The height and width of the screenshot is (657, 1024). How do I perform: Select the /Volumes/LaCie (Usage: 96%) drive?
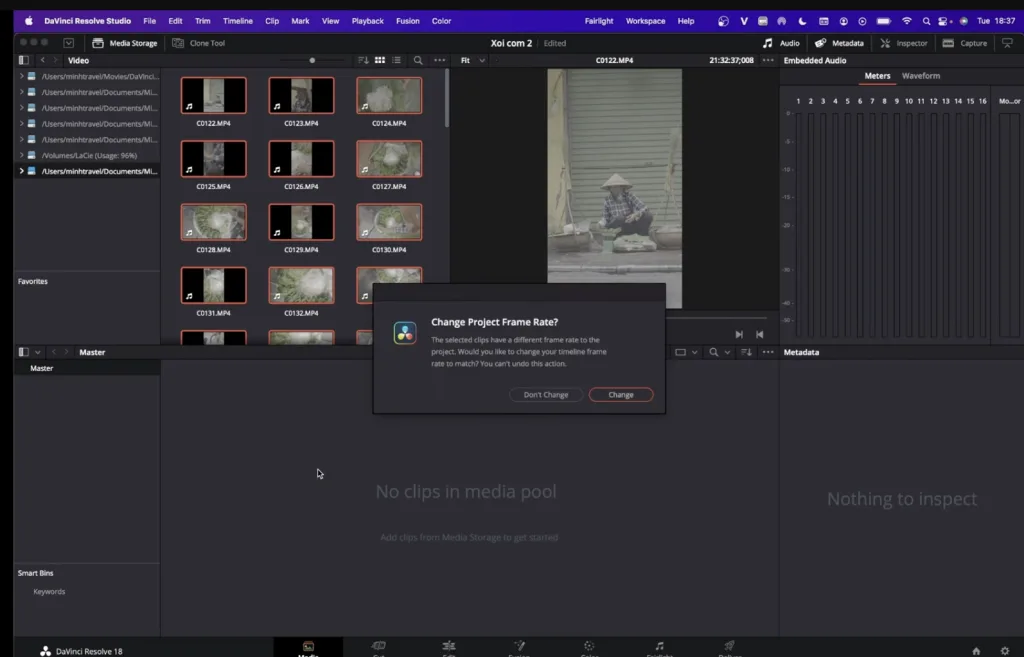pyautogui.click(x=89, y=155)
